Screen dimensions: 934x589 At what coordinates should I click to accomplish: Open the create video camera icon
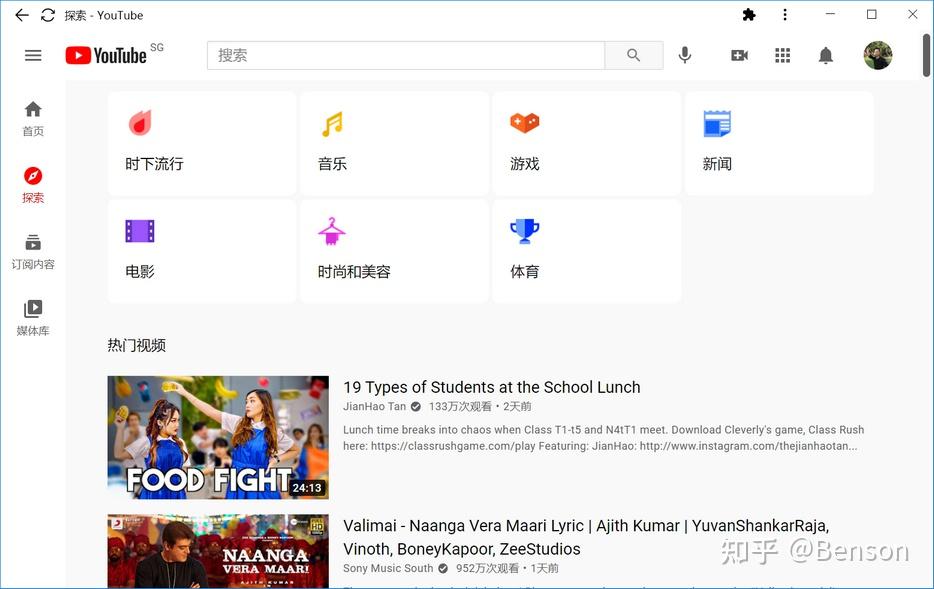tap(738, 55)
